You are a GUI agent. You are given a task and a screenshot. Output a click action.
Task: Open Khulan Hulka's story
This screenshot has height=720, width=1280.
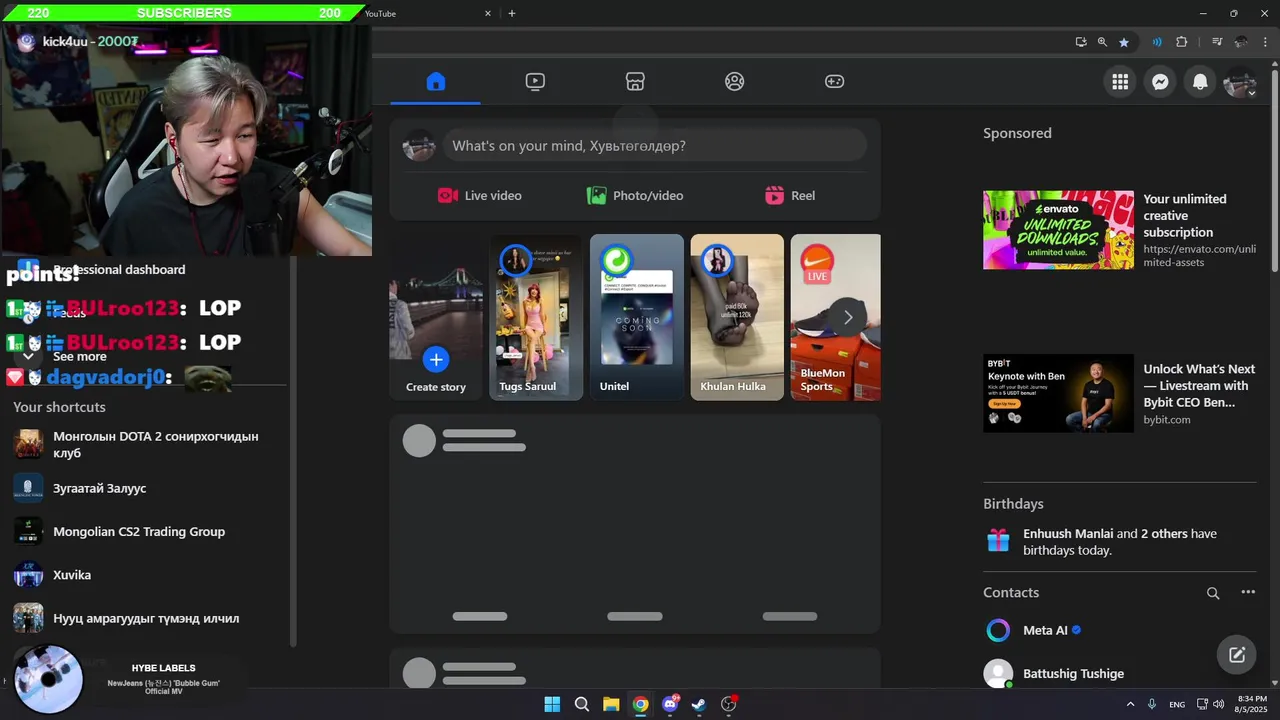737,317
